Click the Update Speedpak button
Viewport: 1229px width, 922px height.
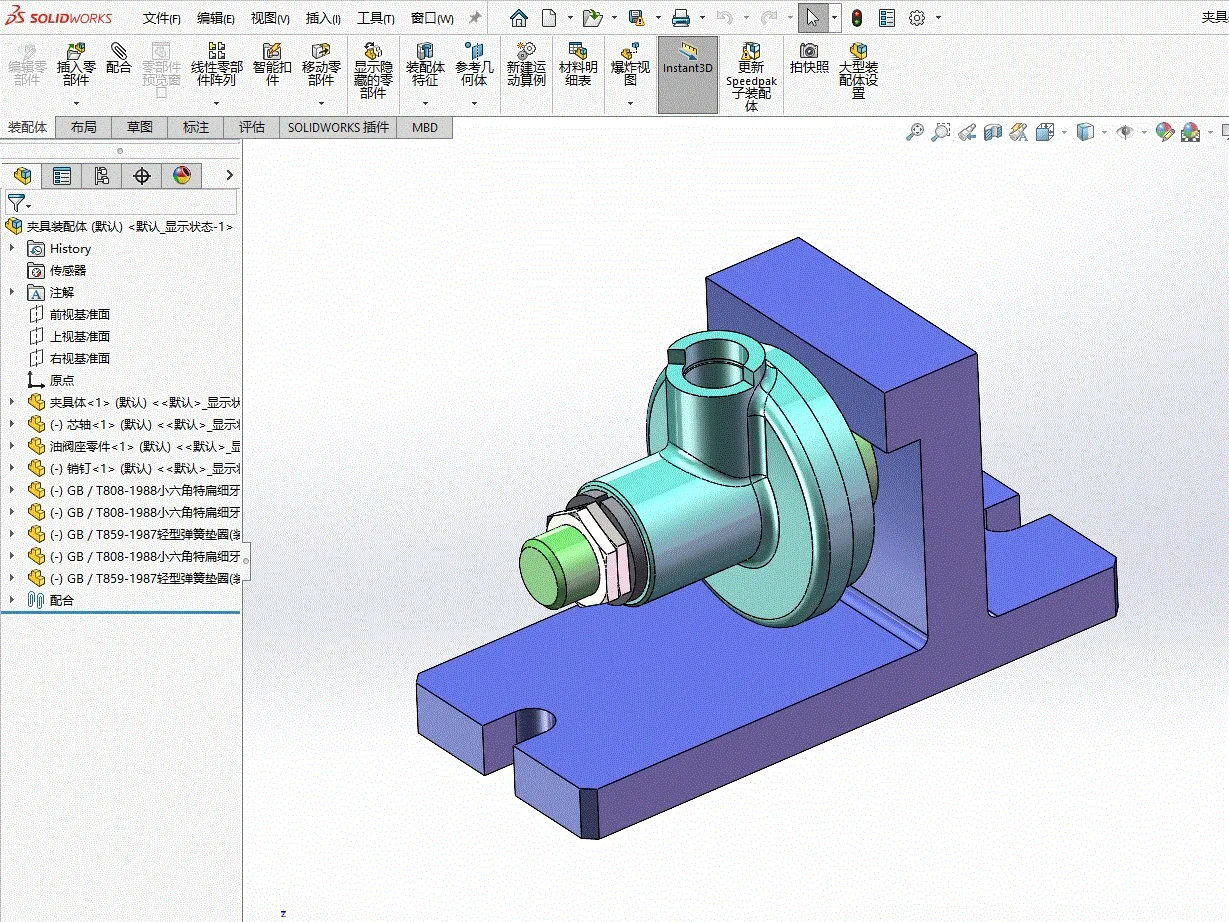751,76
